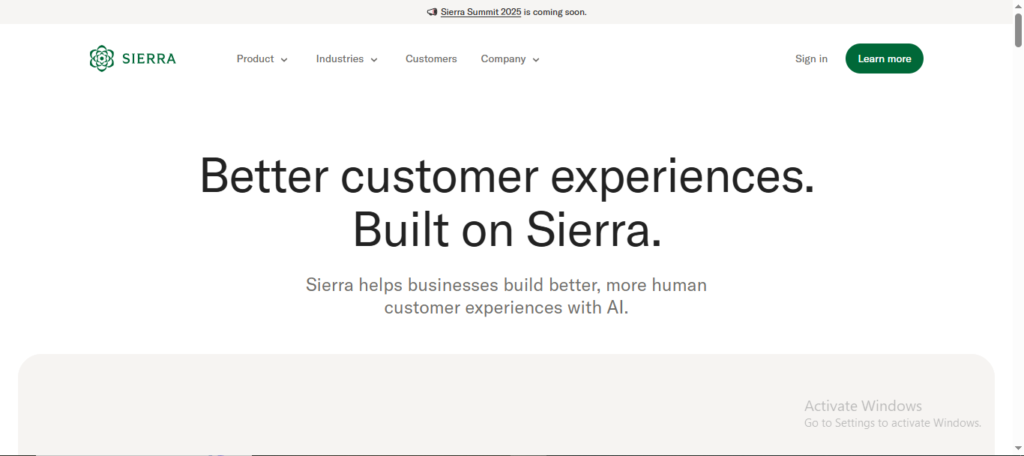Click the megaphone icon in announcement banner
Screen dimensions: 1024x456
coord(432,12)
